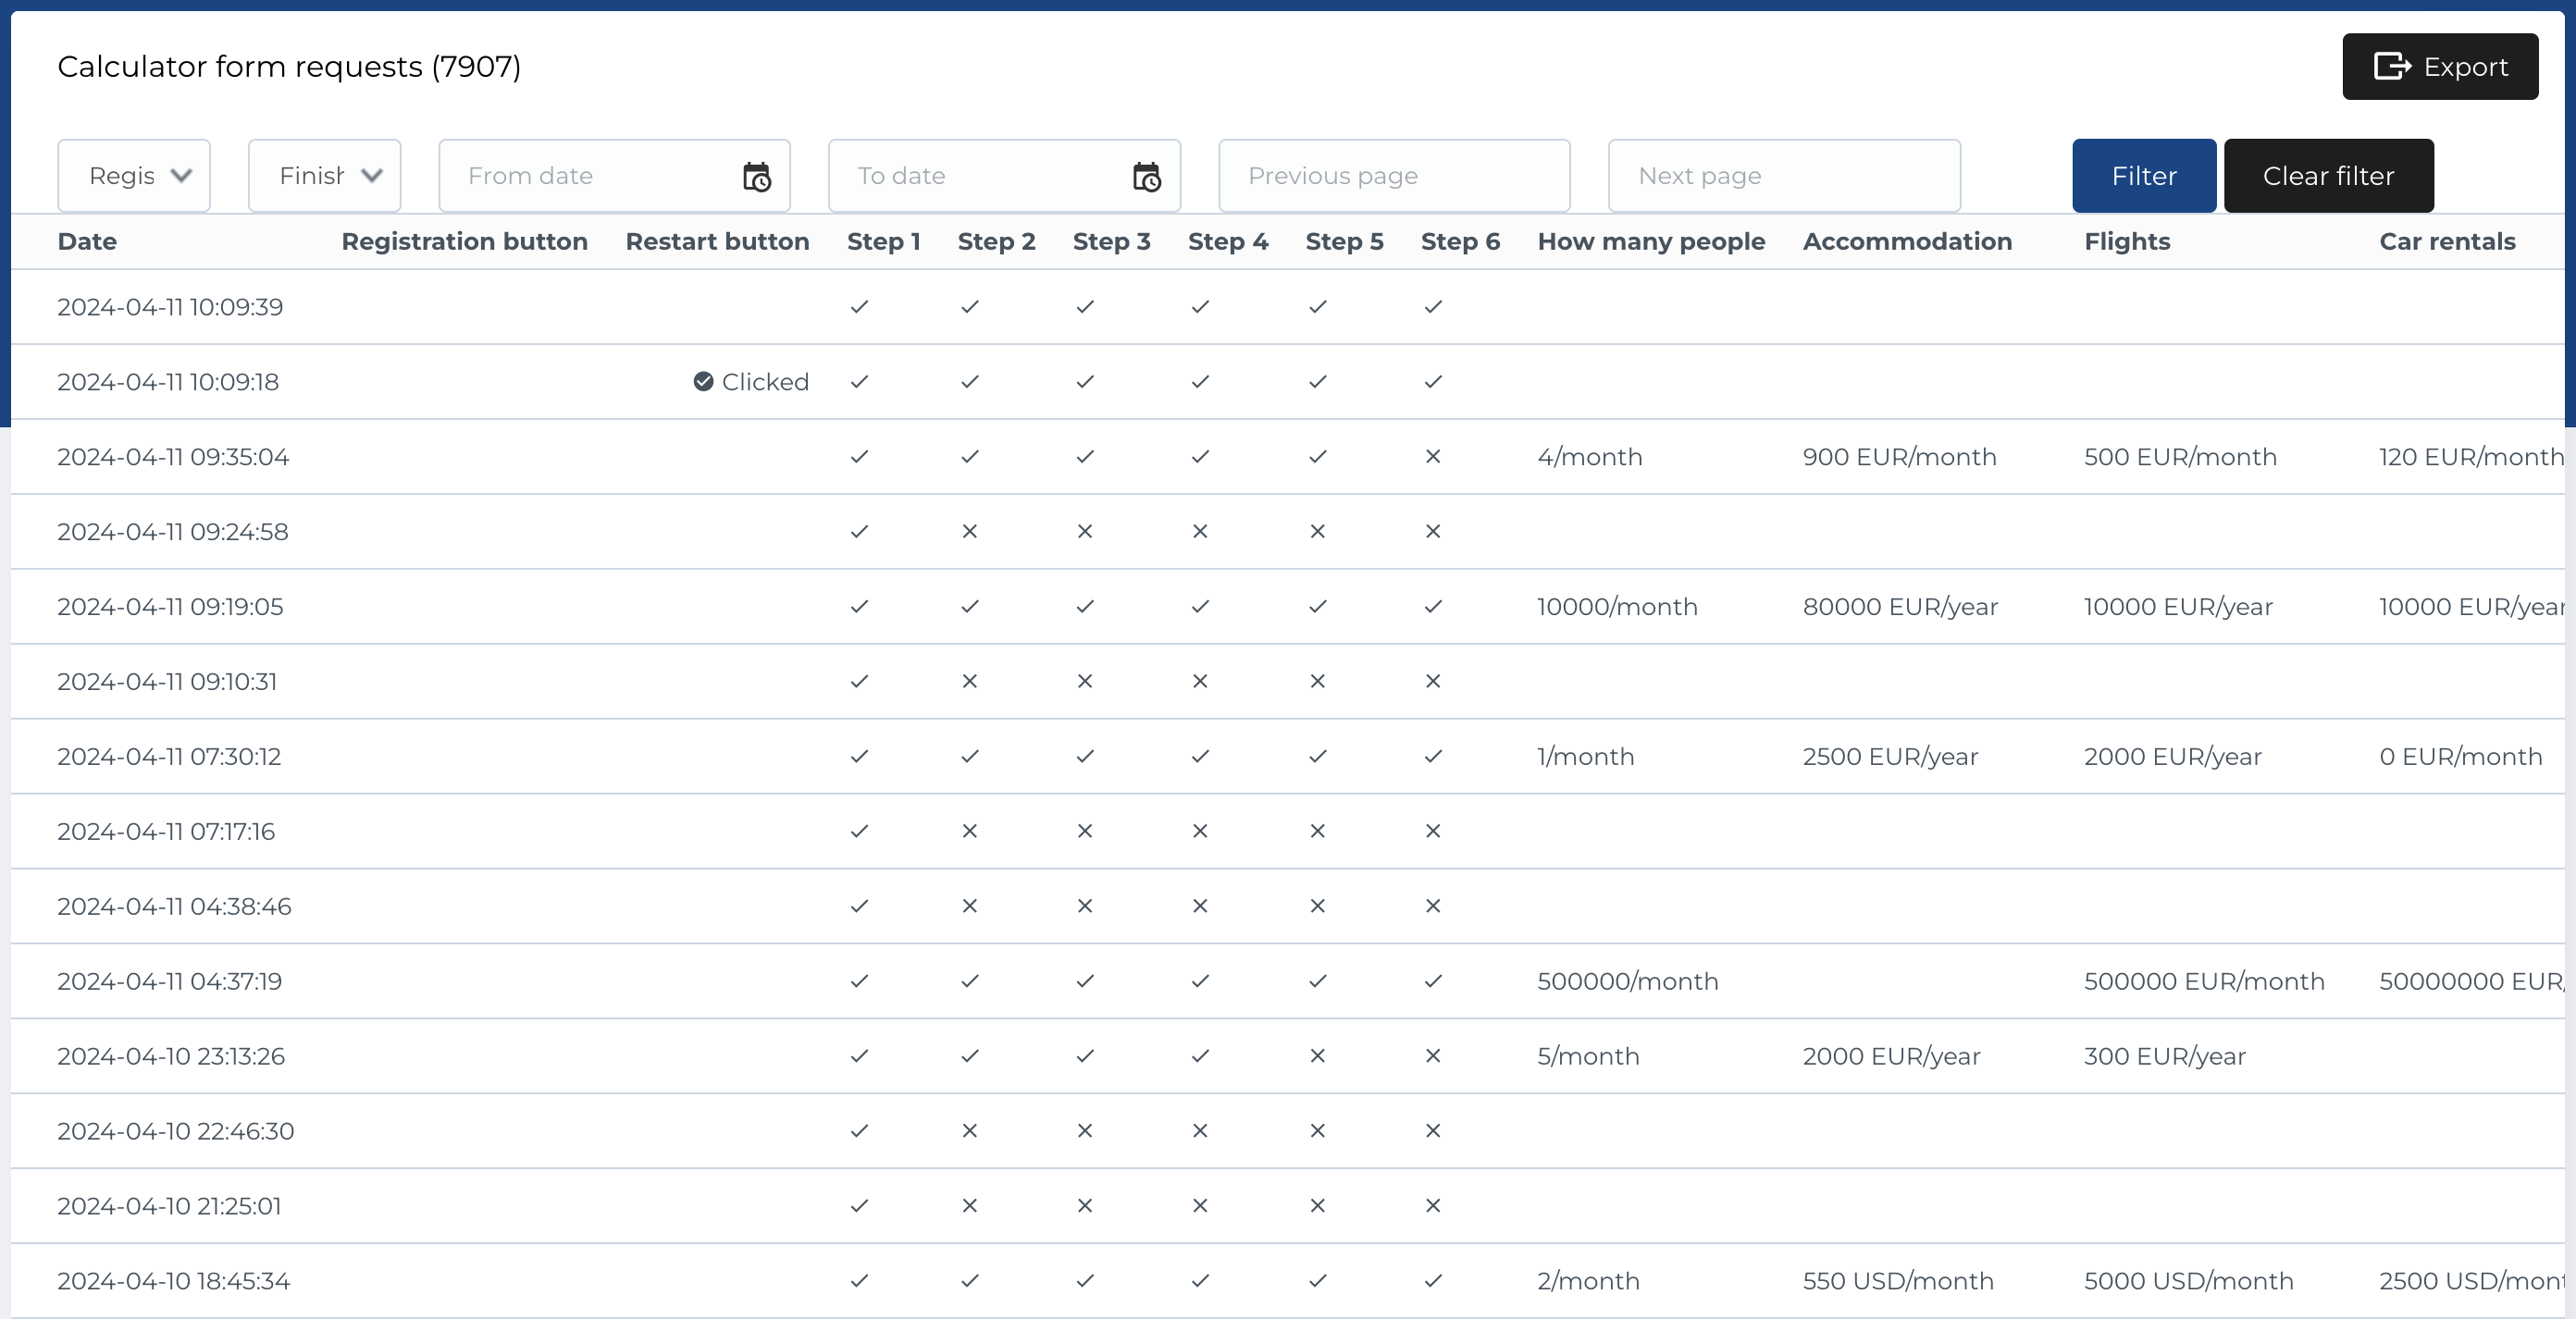
Task: Click Step 4 checkmark on the 04:37:19 row
Action: 1200,981
